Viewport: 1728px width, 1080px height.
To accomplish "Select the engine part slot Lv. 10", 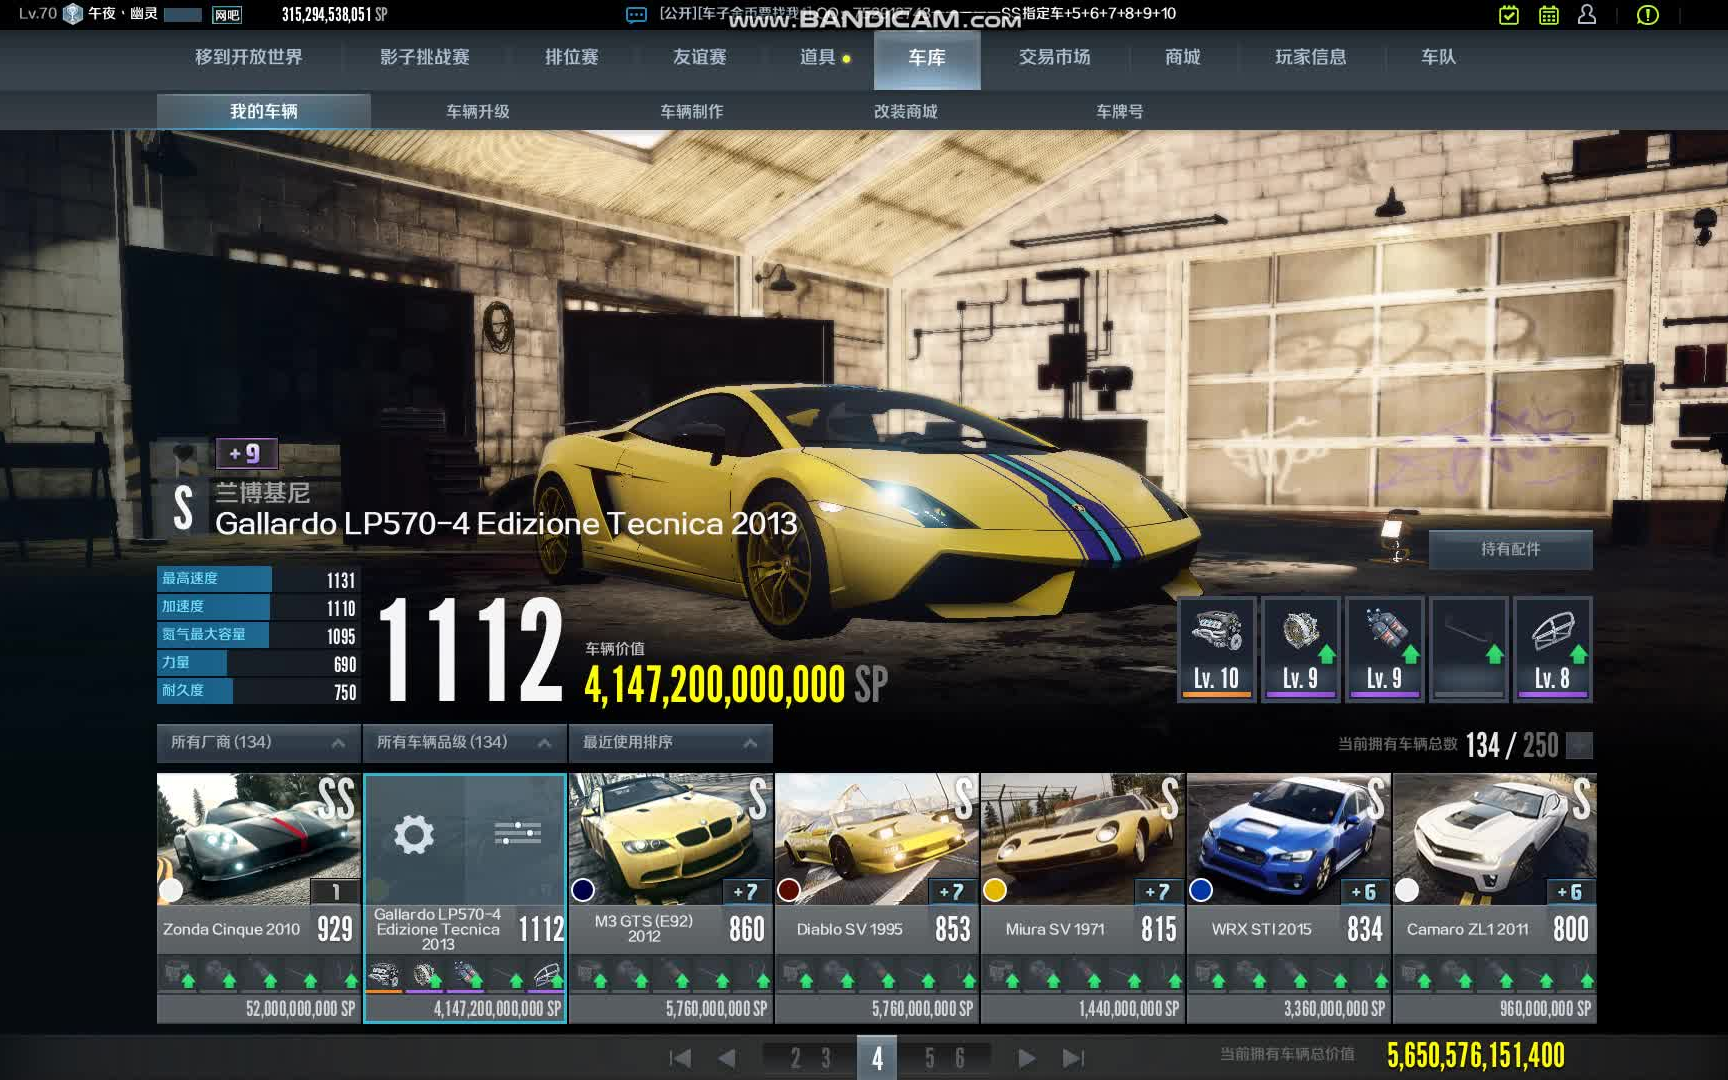I will tap(1216, 649).
